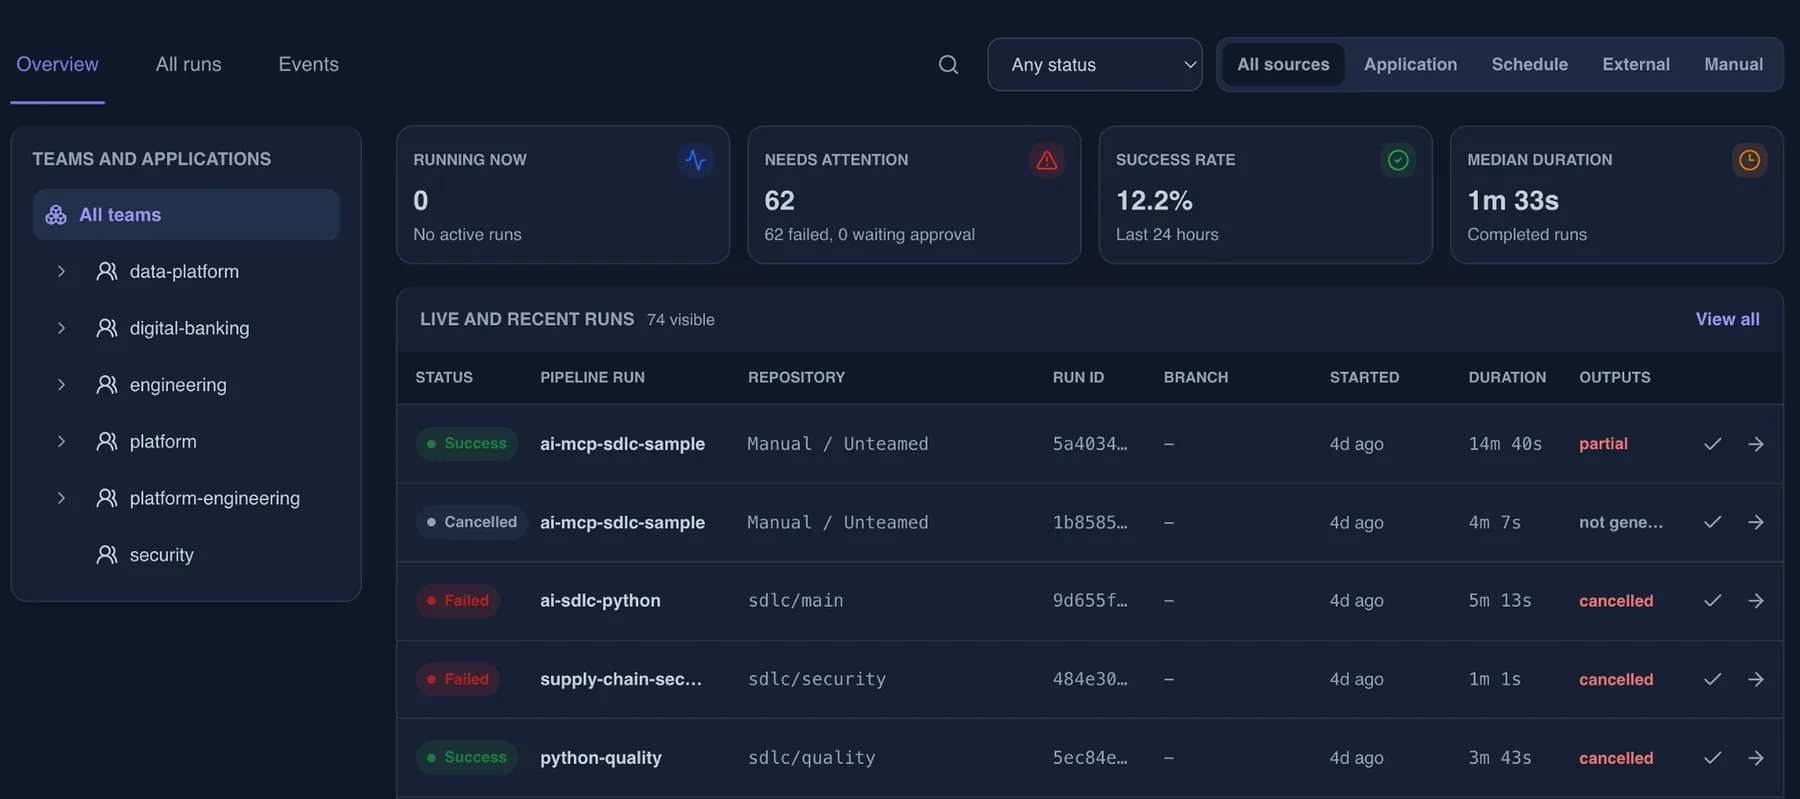The height and width of the screenshot is (799, 1800).
Task: Click checkmark icon on run 484e30 row
Action: (x=1713, y=679)
